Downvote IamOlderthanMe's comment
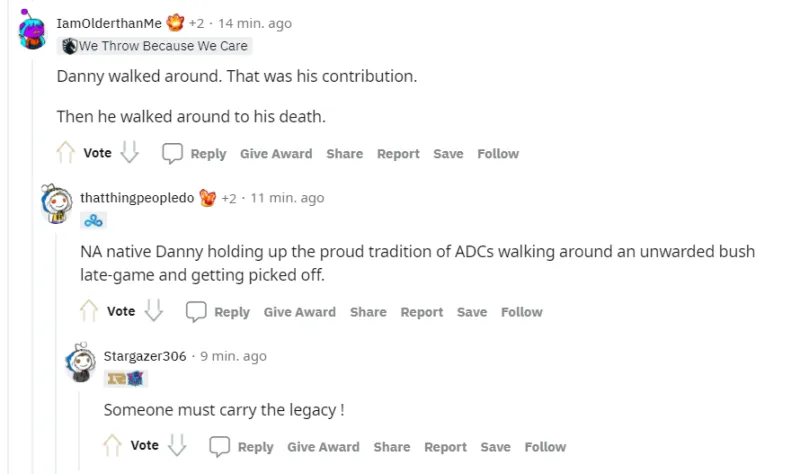 [x=129, y=153]
